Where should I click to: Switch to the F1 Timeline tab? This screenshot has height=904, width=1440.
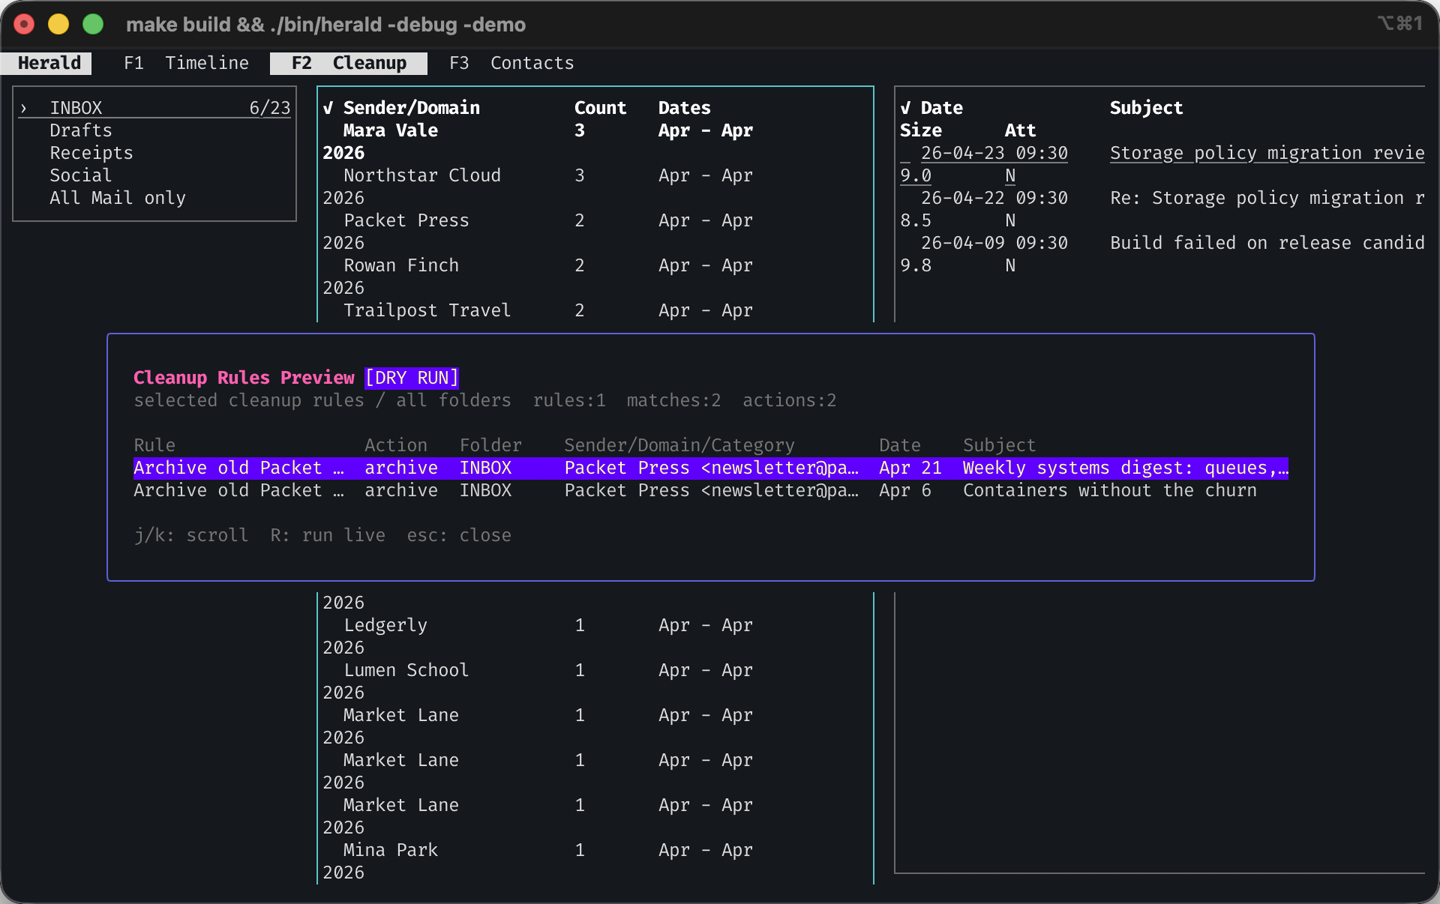coord(186,63)
